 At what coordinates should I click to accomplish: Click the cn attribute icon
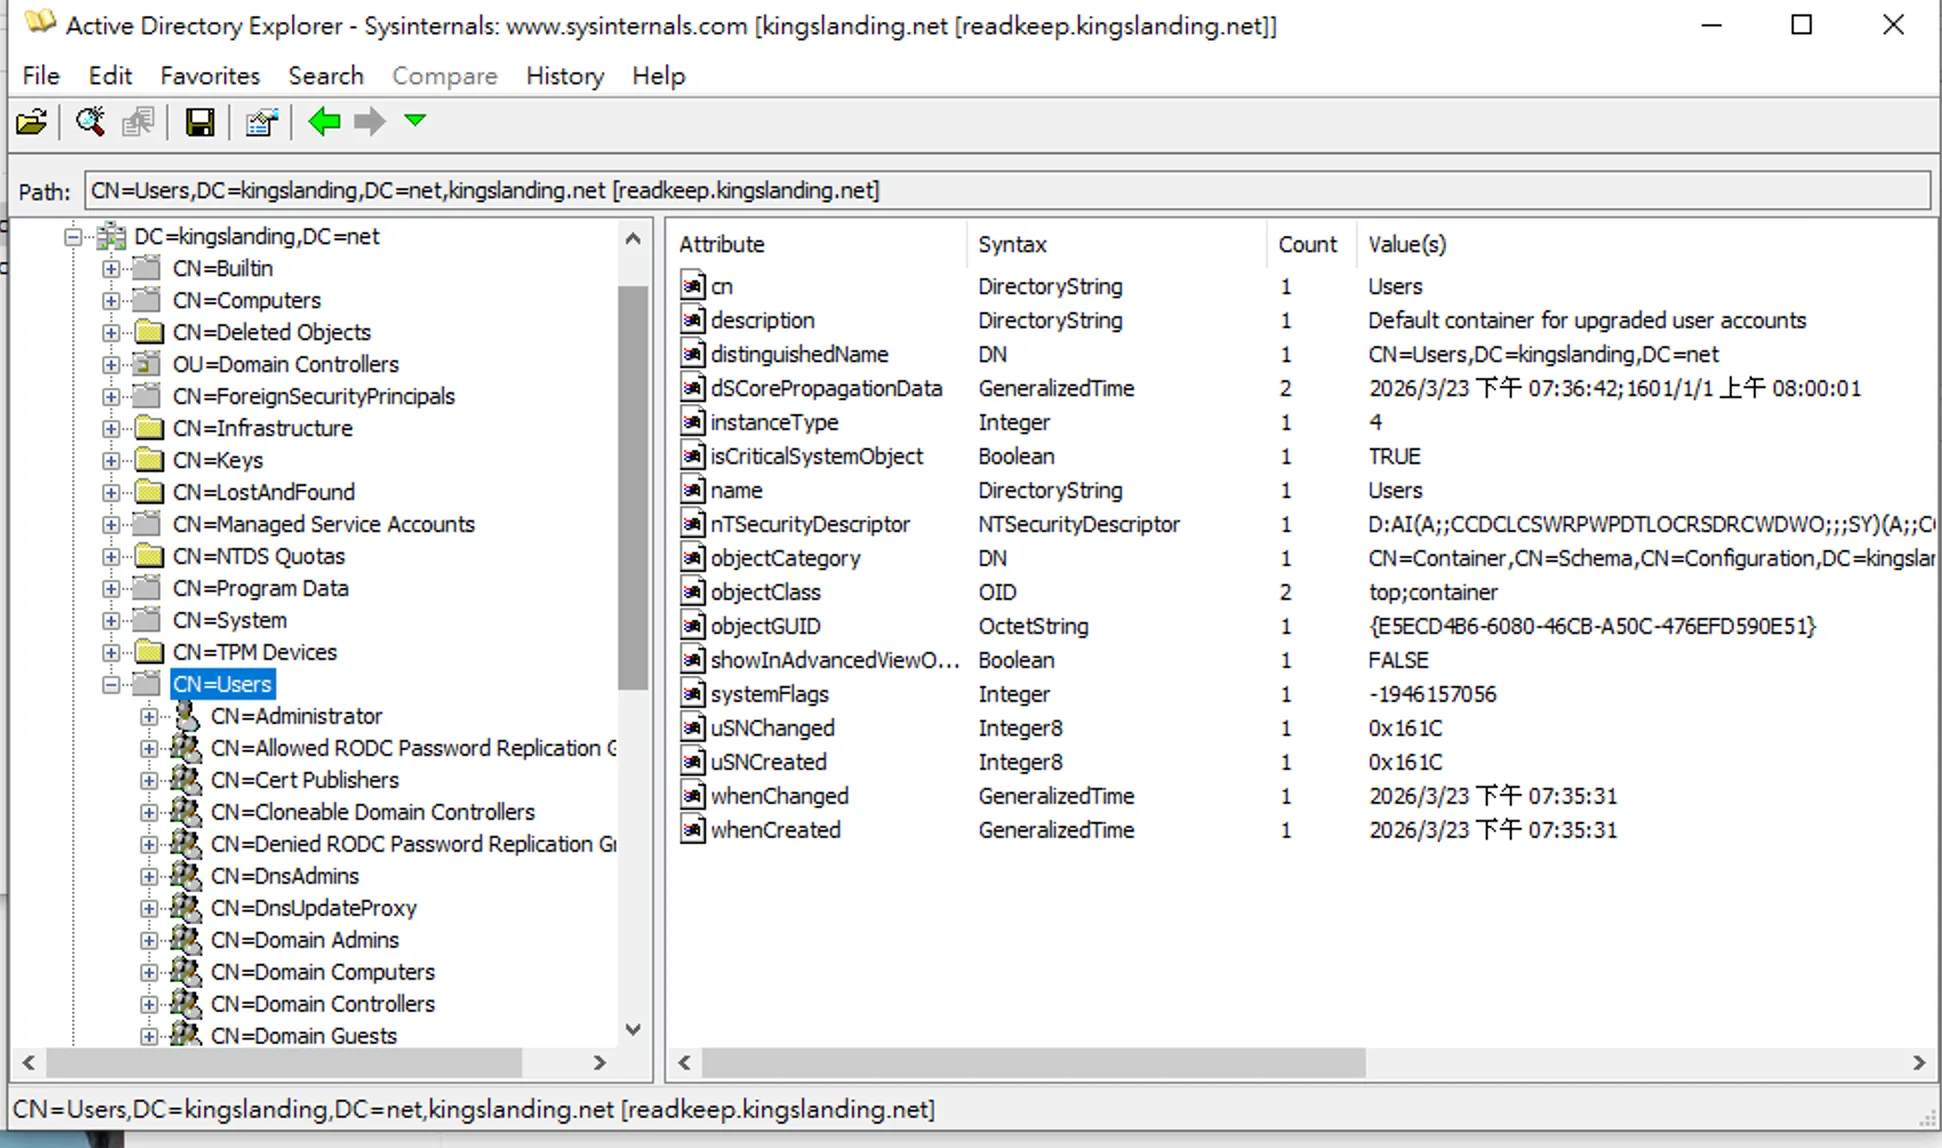click(x=692, y=286)
